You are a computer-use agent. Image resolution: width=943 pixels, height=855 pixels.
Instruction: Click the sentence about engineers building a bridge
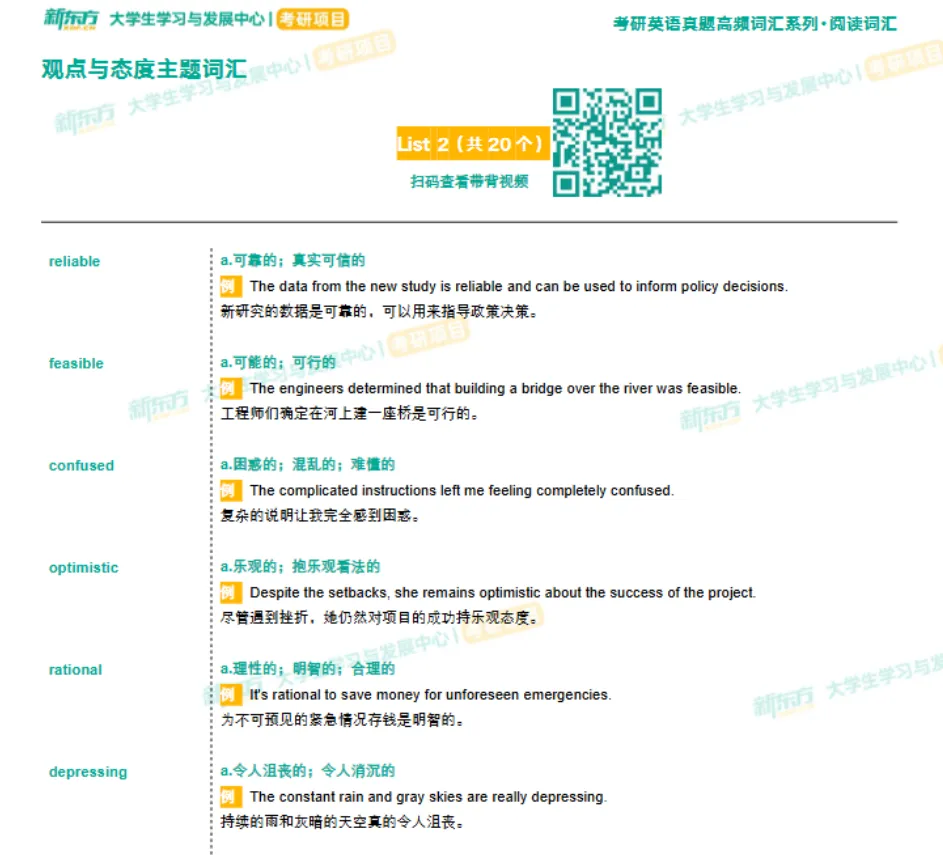pyautogui.click(x=496, y=388)
